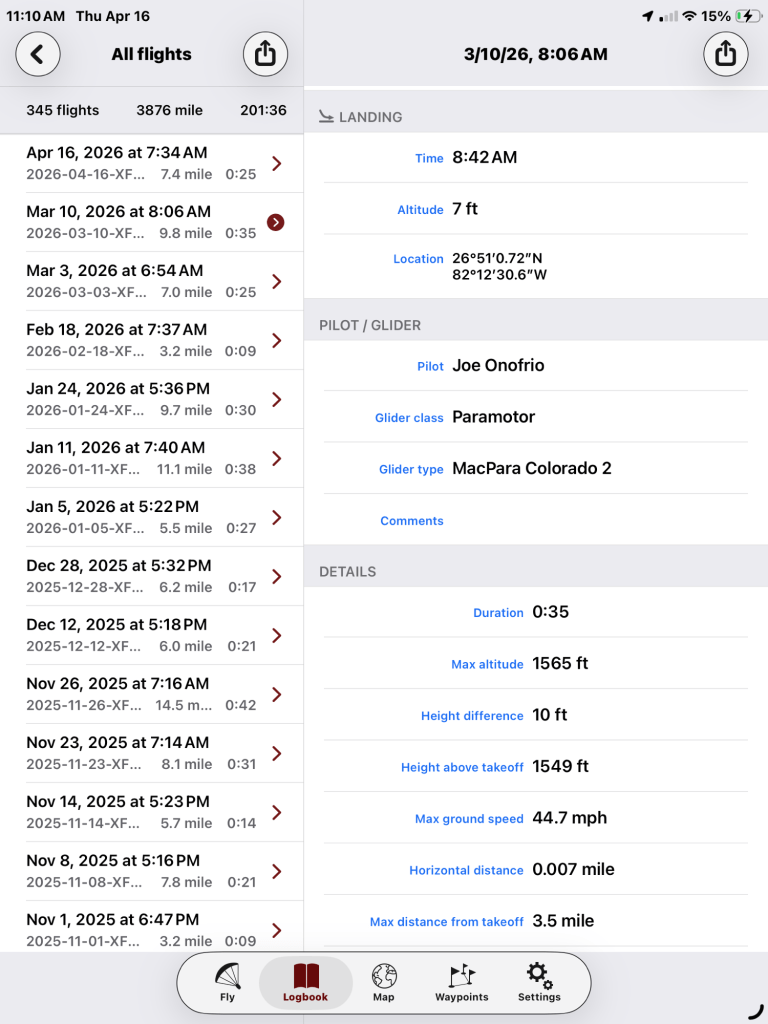Image resolution: width=768 pixels, height=1024 pixels.
Task: Share the All flights list
Action: (x=265, y=54)
